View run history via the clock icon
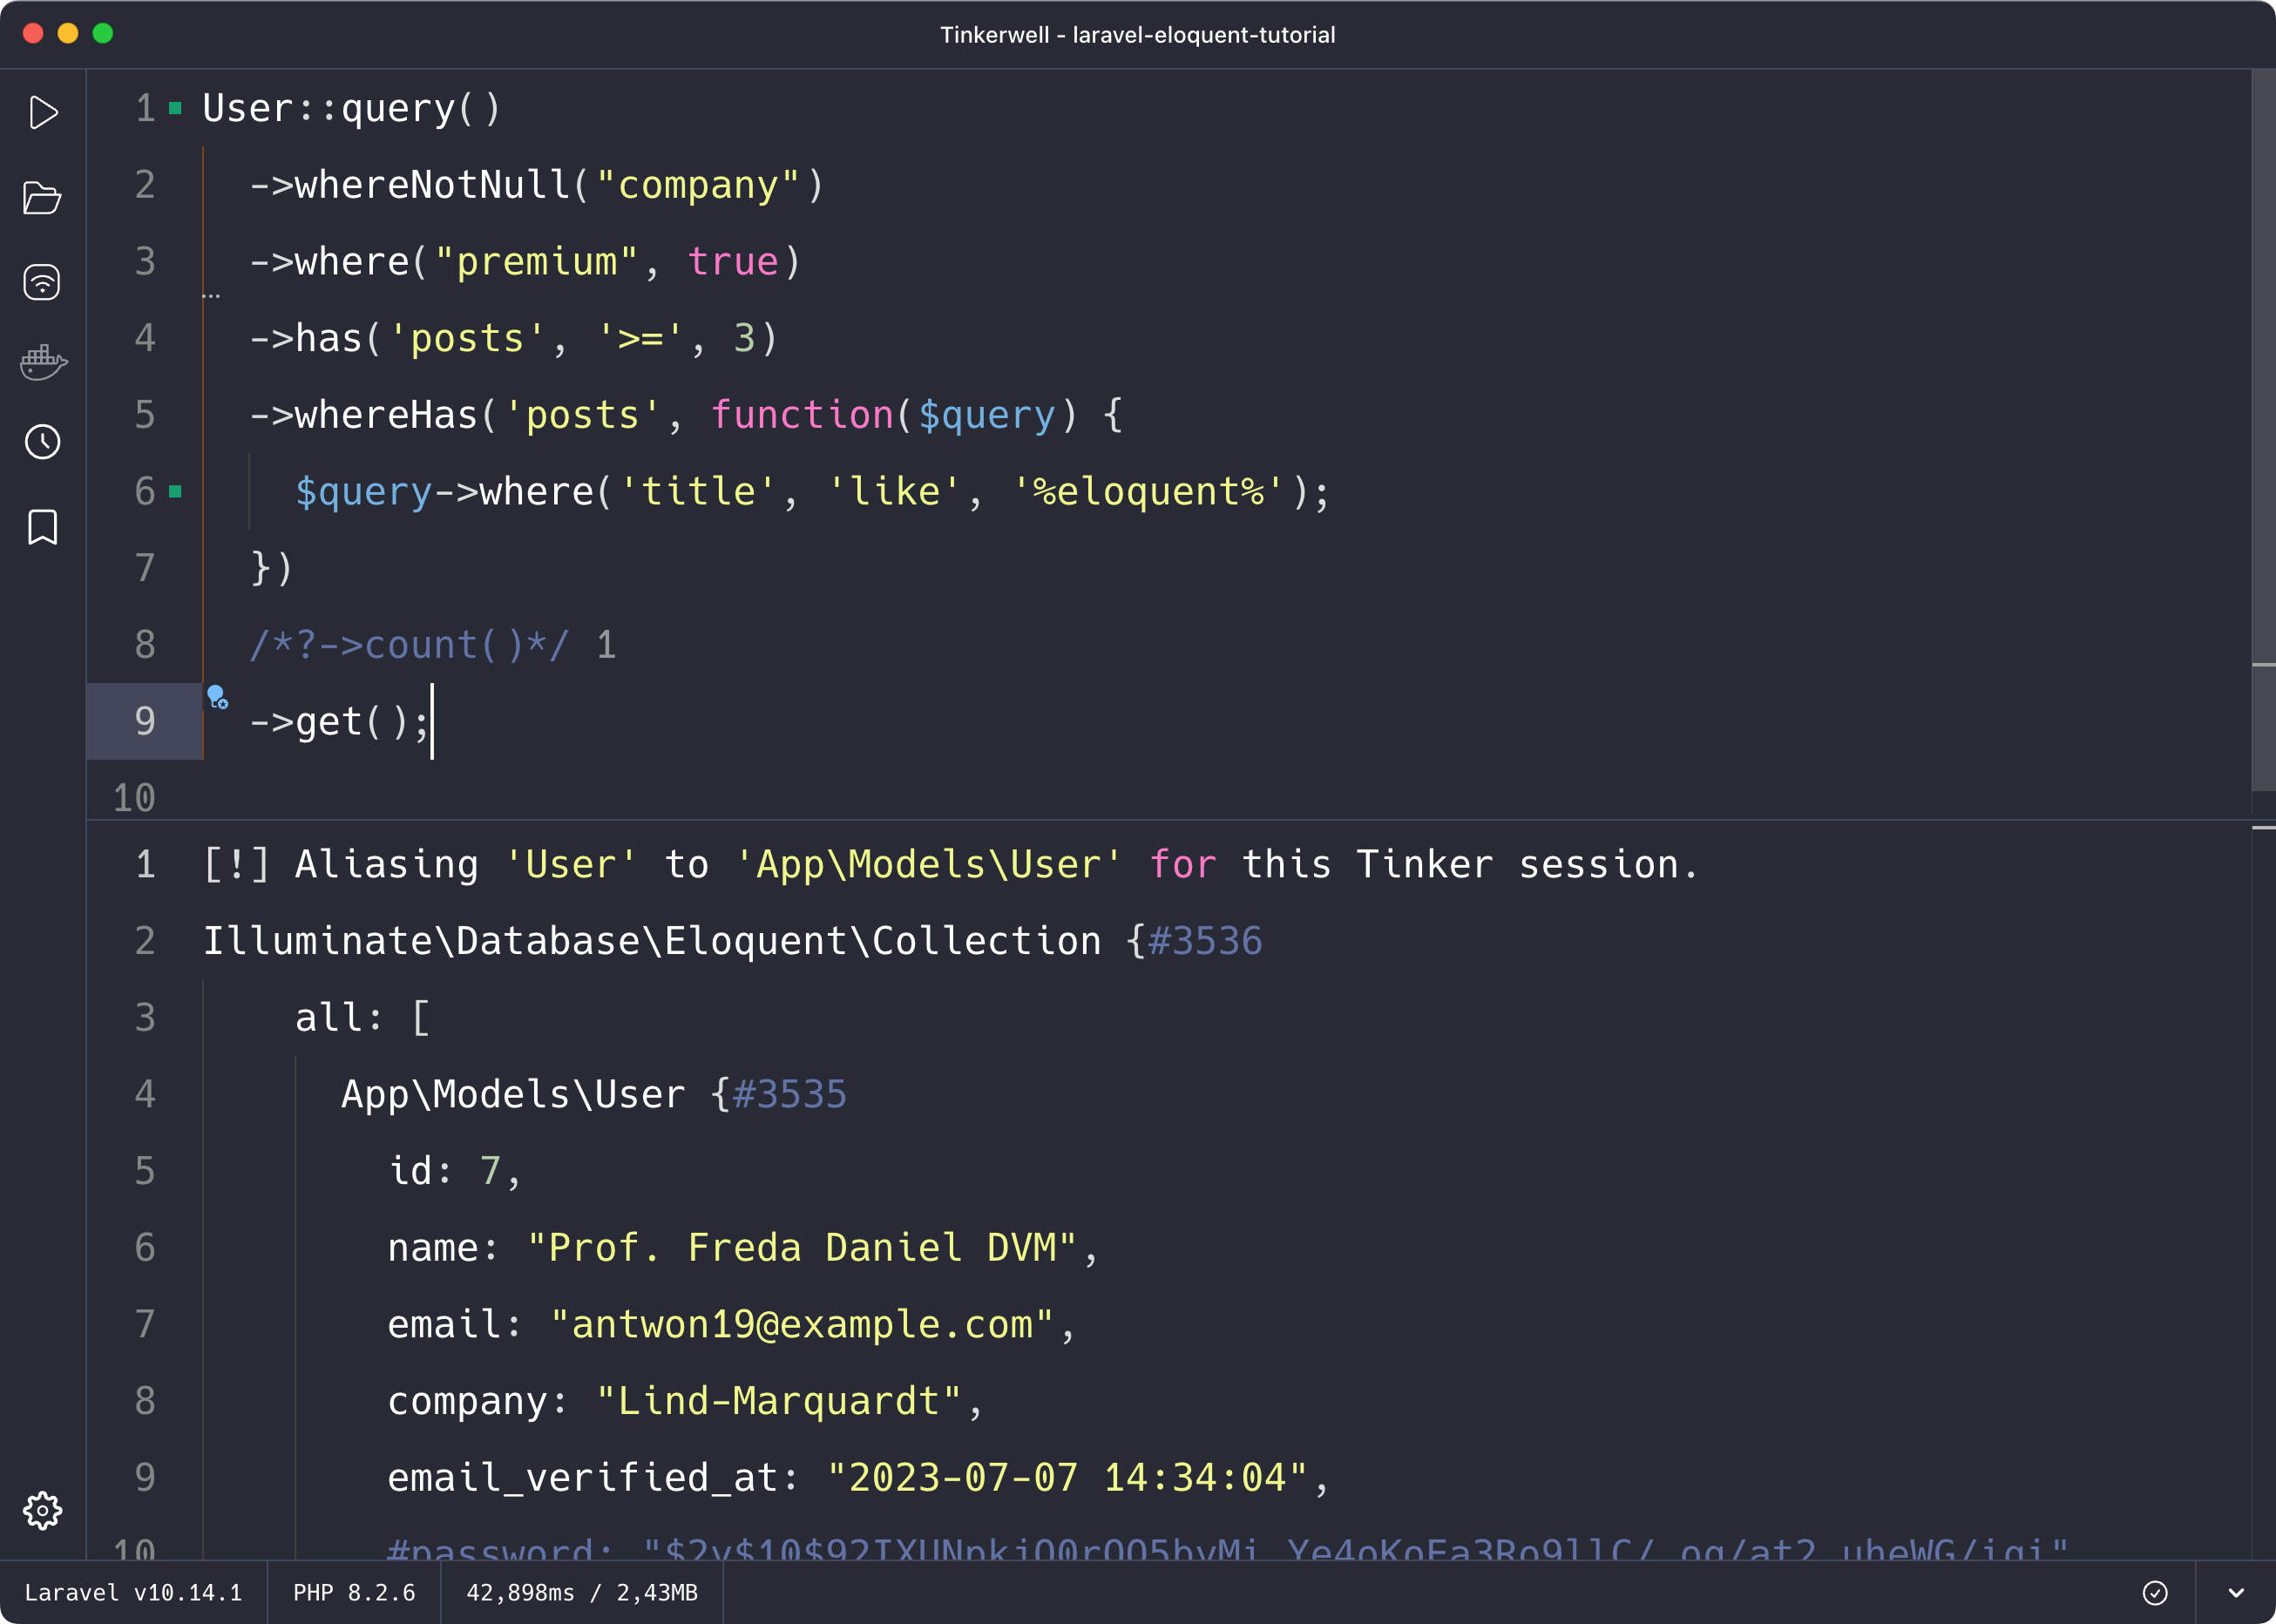This screenshot has height=1624, width=2276. (x=43, y=443)
